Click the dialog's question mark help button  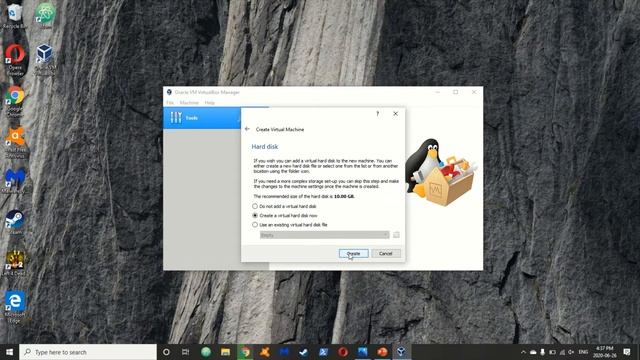click(x=378, y=113)
